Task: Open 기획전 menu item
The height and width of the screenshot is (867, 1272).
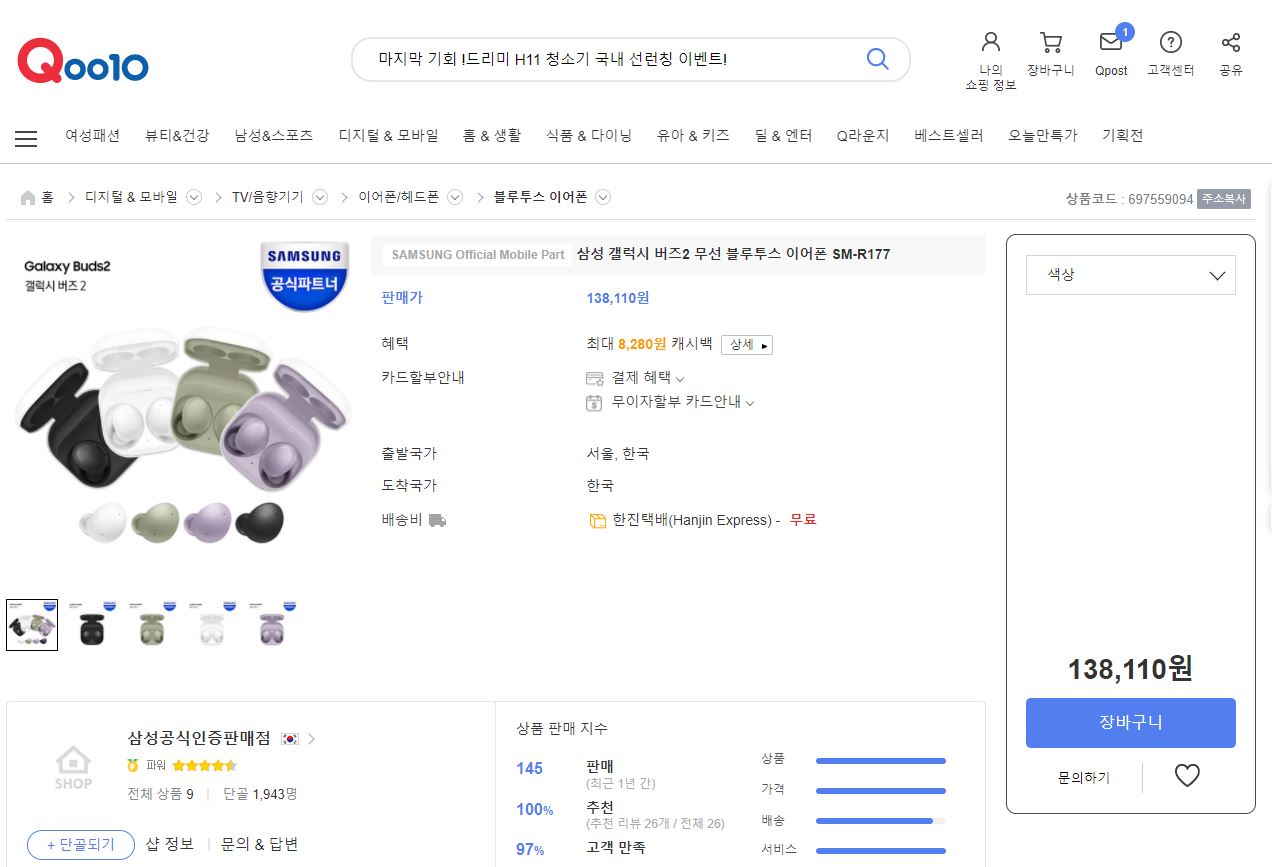Action: coord(1122,135)
